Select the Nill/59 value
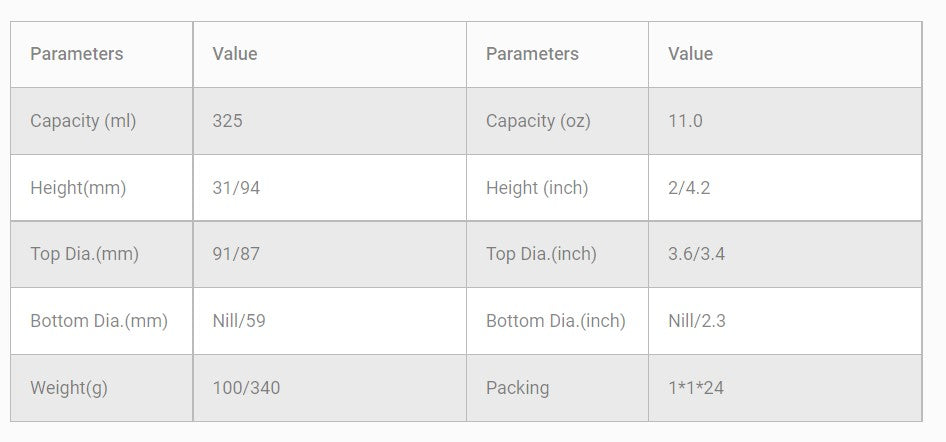Image resolution: width=946 pixels, height=442 pixels. pos(239,321)
